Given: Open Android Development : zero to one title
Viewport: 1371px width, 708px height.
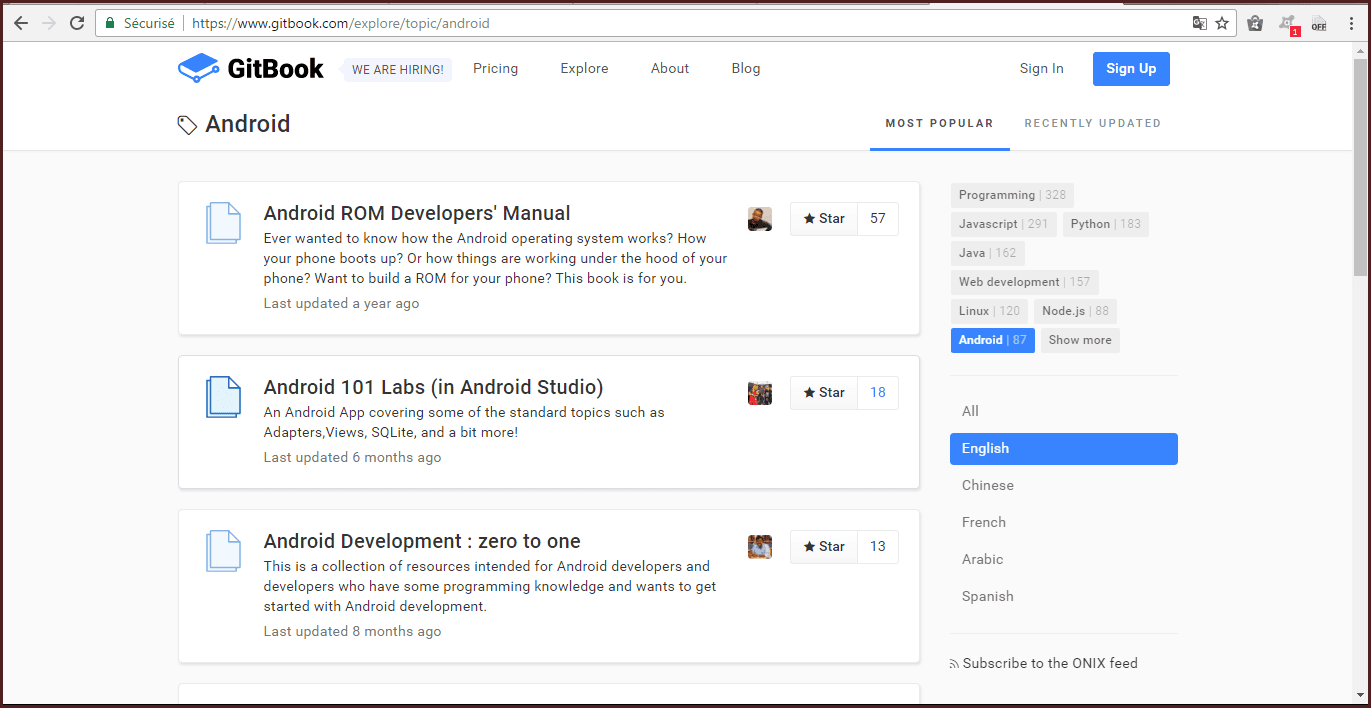Looking at the screenshot, I should (422, 541).
